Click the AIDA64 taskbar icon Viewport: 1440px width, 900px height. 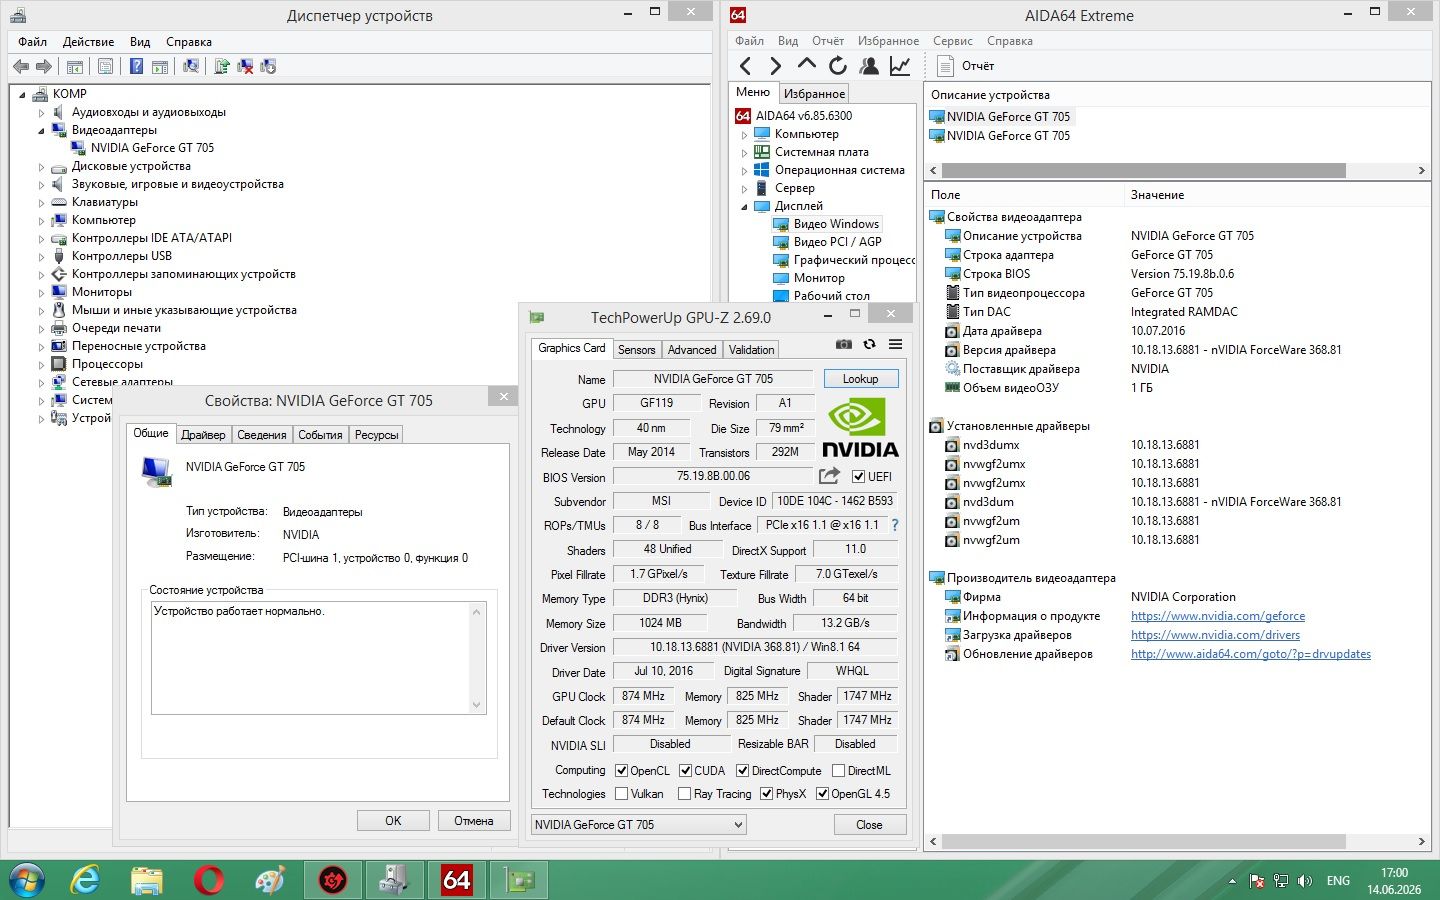click(457, 880)
